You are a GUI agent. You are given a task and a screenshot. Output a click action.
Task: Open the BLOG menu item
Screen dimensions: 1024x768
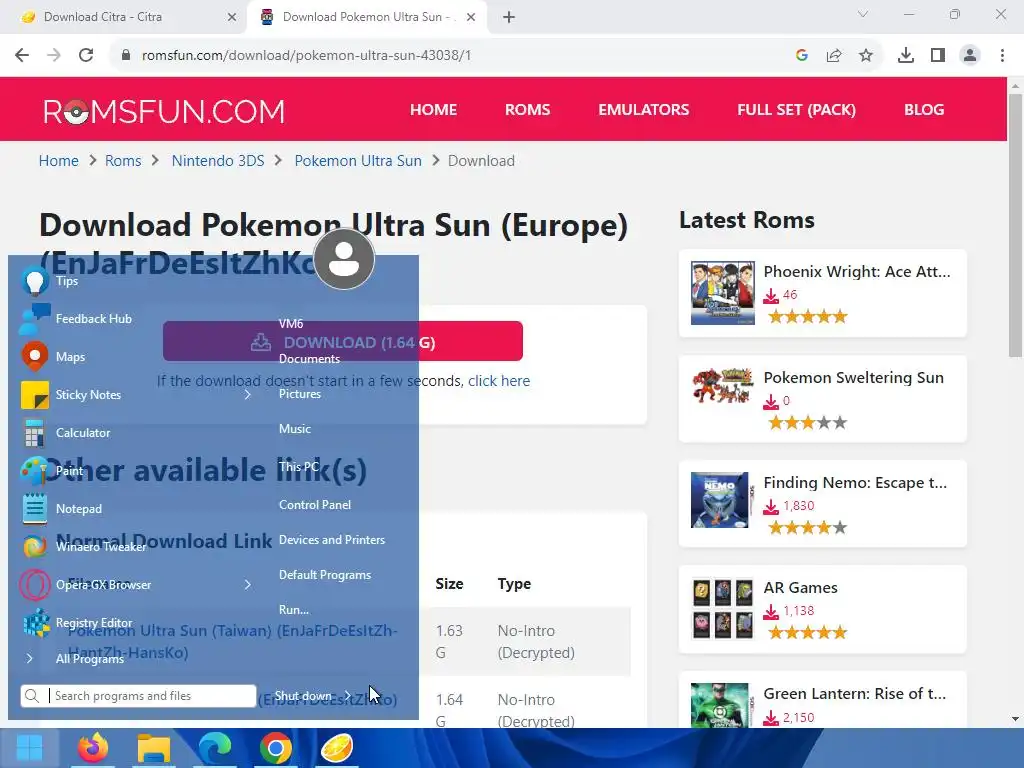[924, 110]
